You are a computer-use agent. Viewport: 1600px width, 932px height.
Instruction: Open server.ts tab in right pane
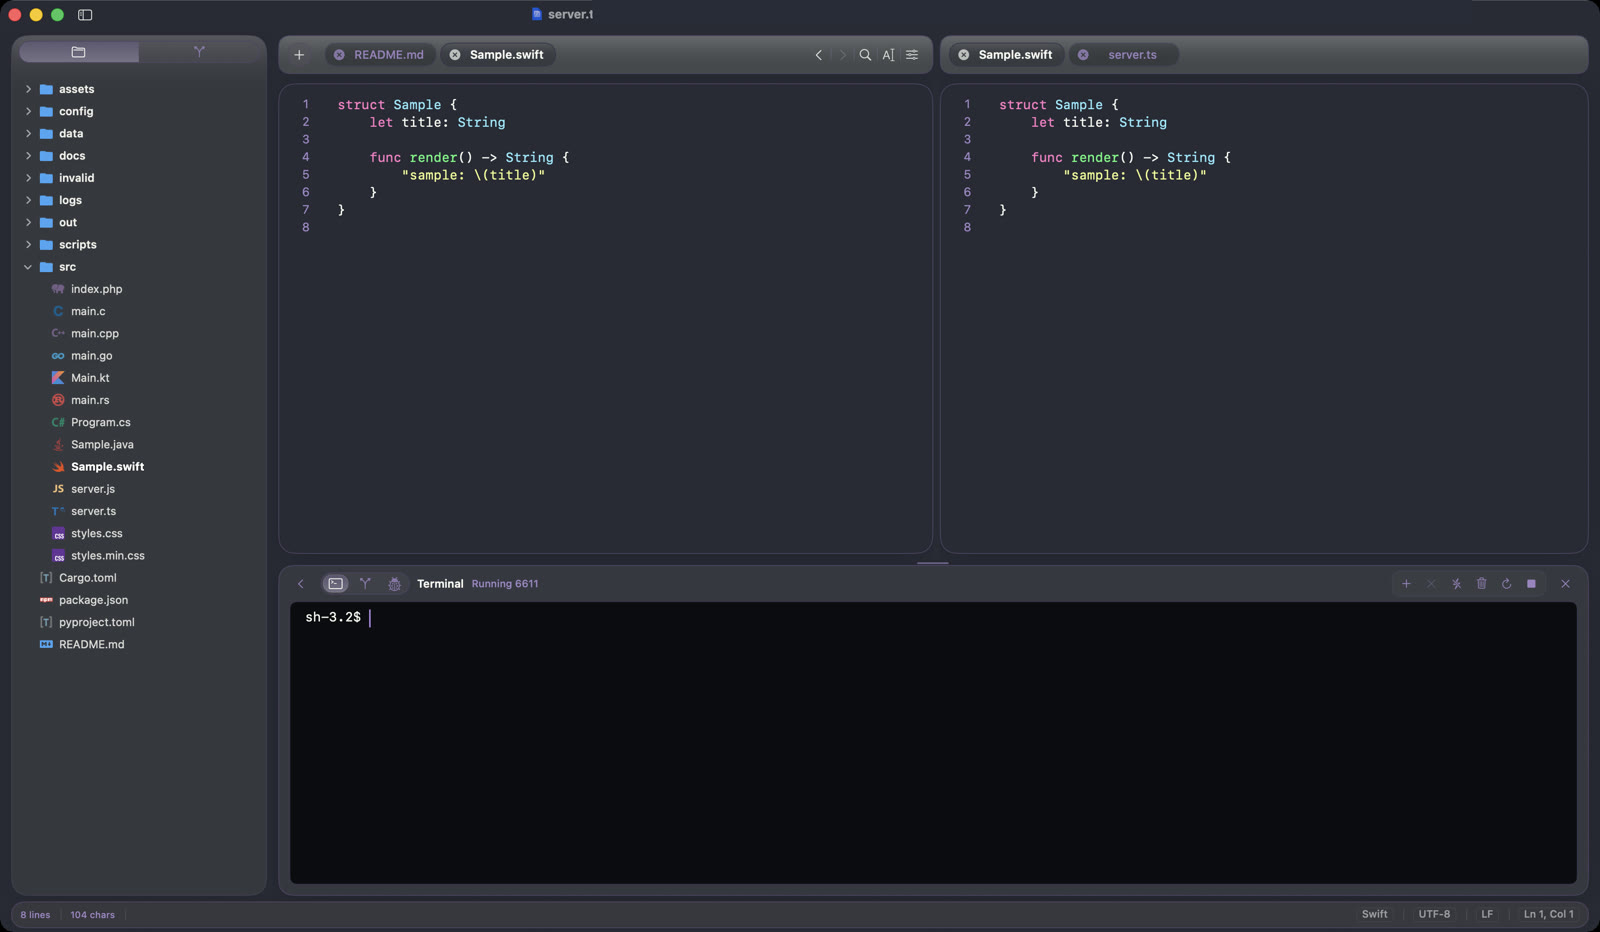(1124, 55)
